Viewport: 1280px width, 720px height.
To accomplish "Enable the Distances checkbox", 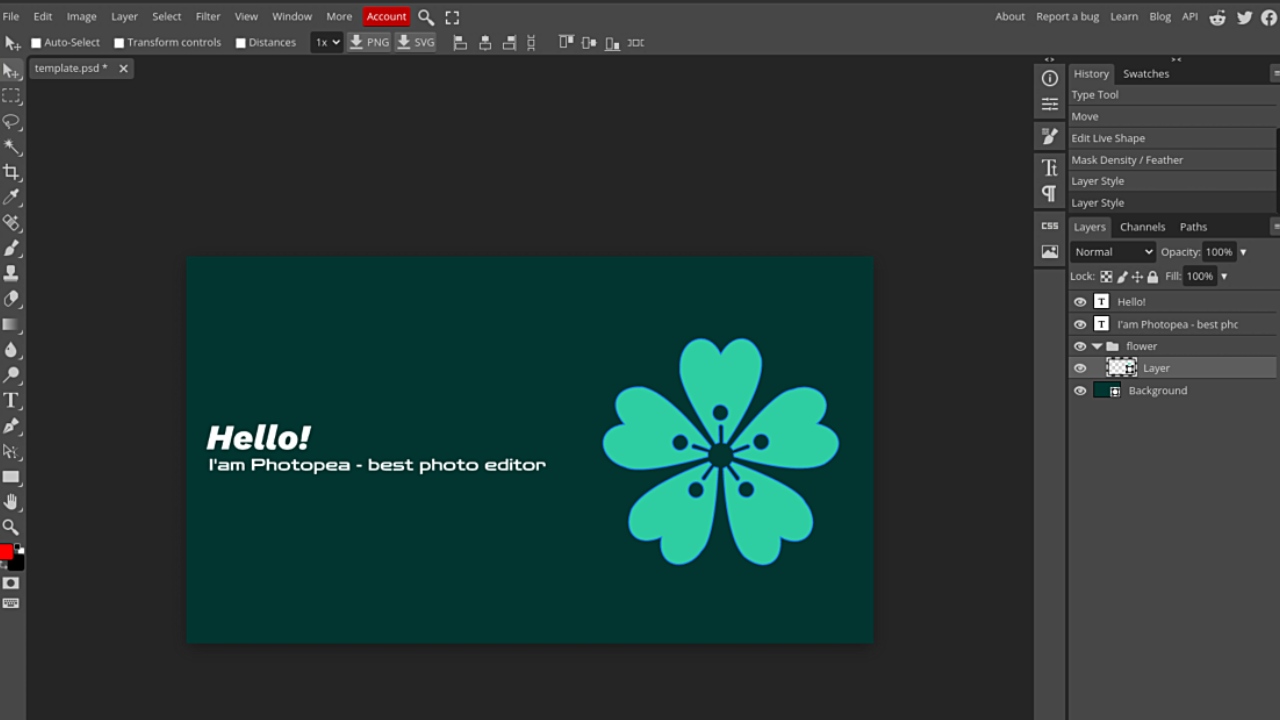I will coord(240,43).
